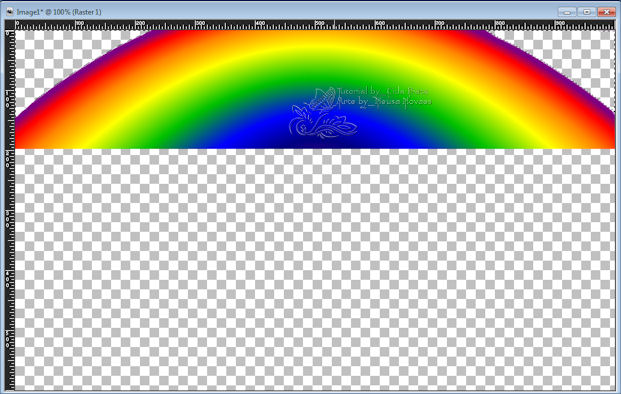Click the butterfly watermark logo on the rainbow
This screenshot has width=621, height=394.
pyautogui.click(x=323, y=113)
